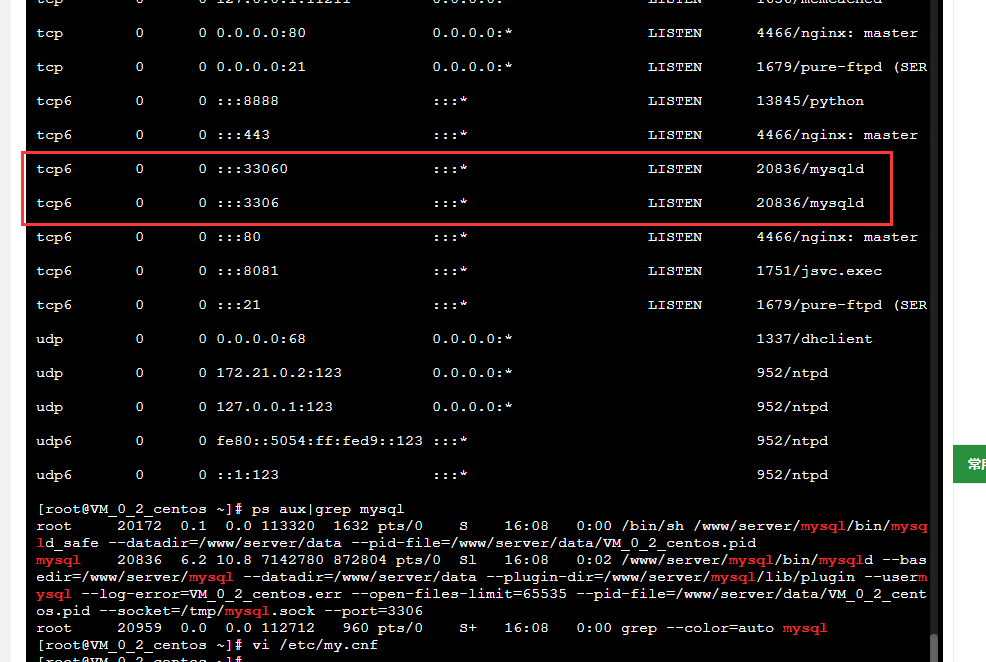Click LISTEN in the :::8081 row
Viewport: 986px width, 662px height.
click(675, 270)
